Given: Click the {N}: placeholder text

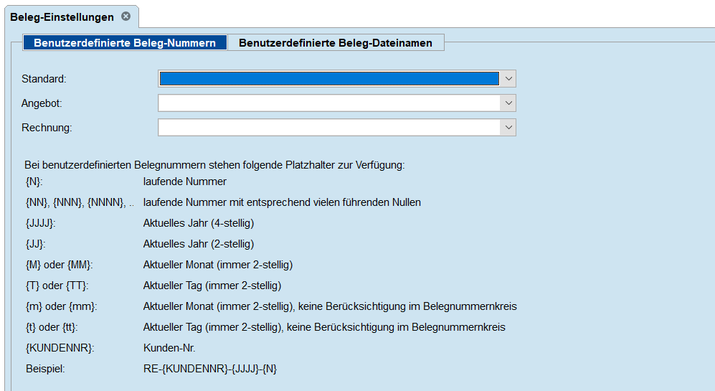Looking at the screenshot, I should 34,182.
